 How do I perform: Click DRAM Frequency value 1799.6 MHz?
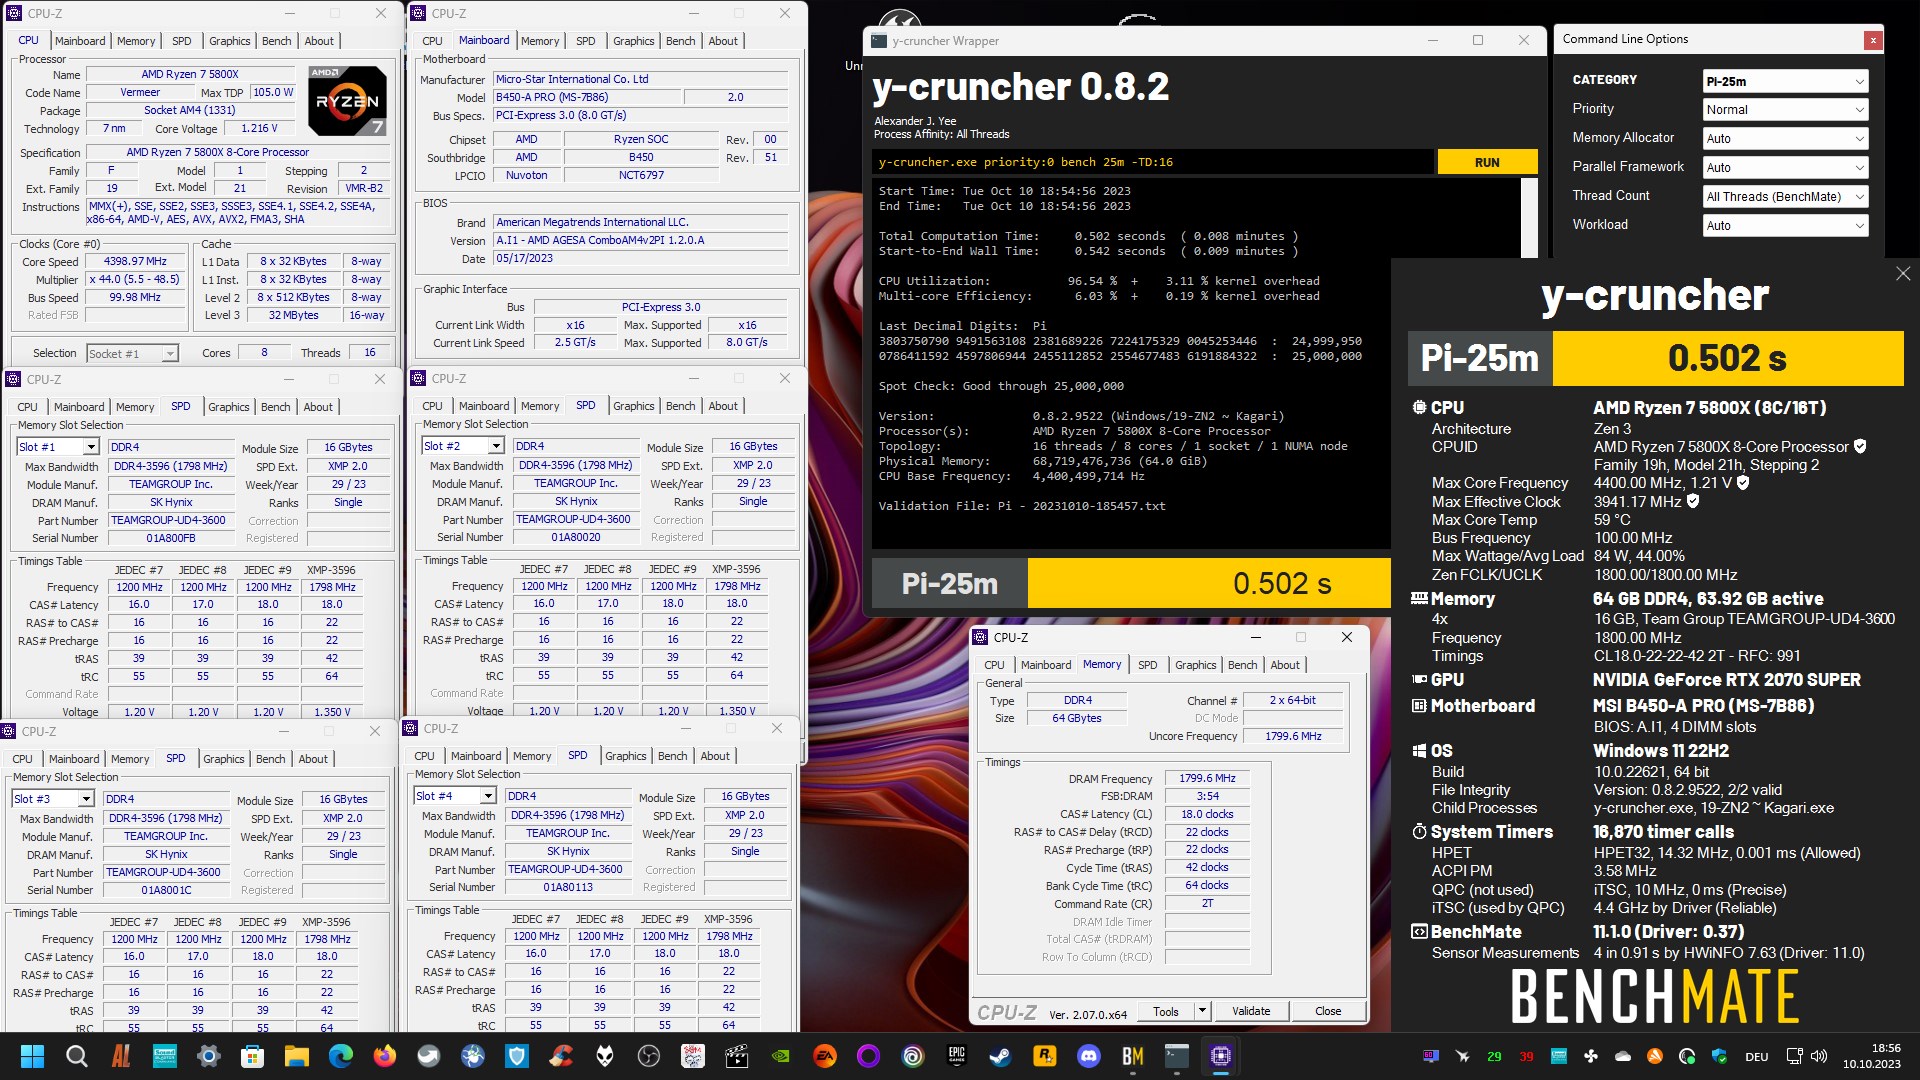(1207, 778)
